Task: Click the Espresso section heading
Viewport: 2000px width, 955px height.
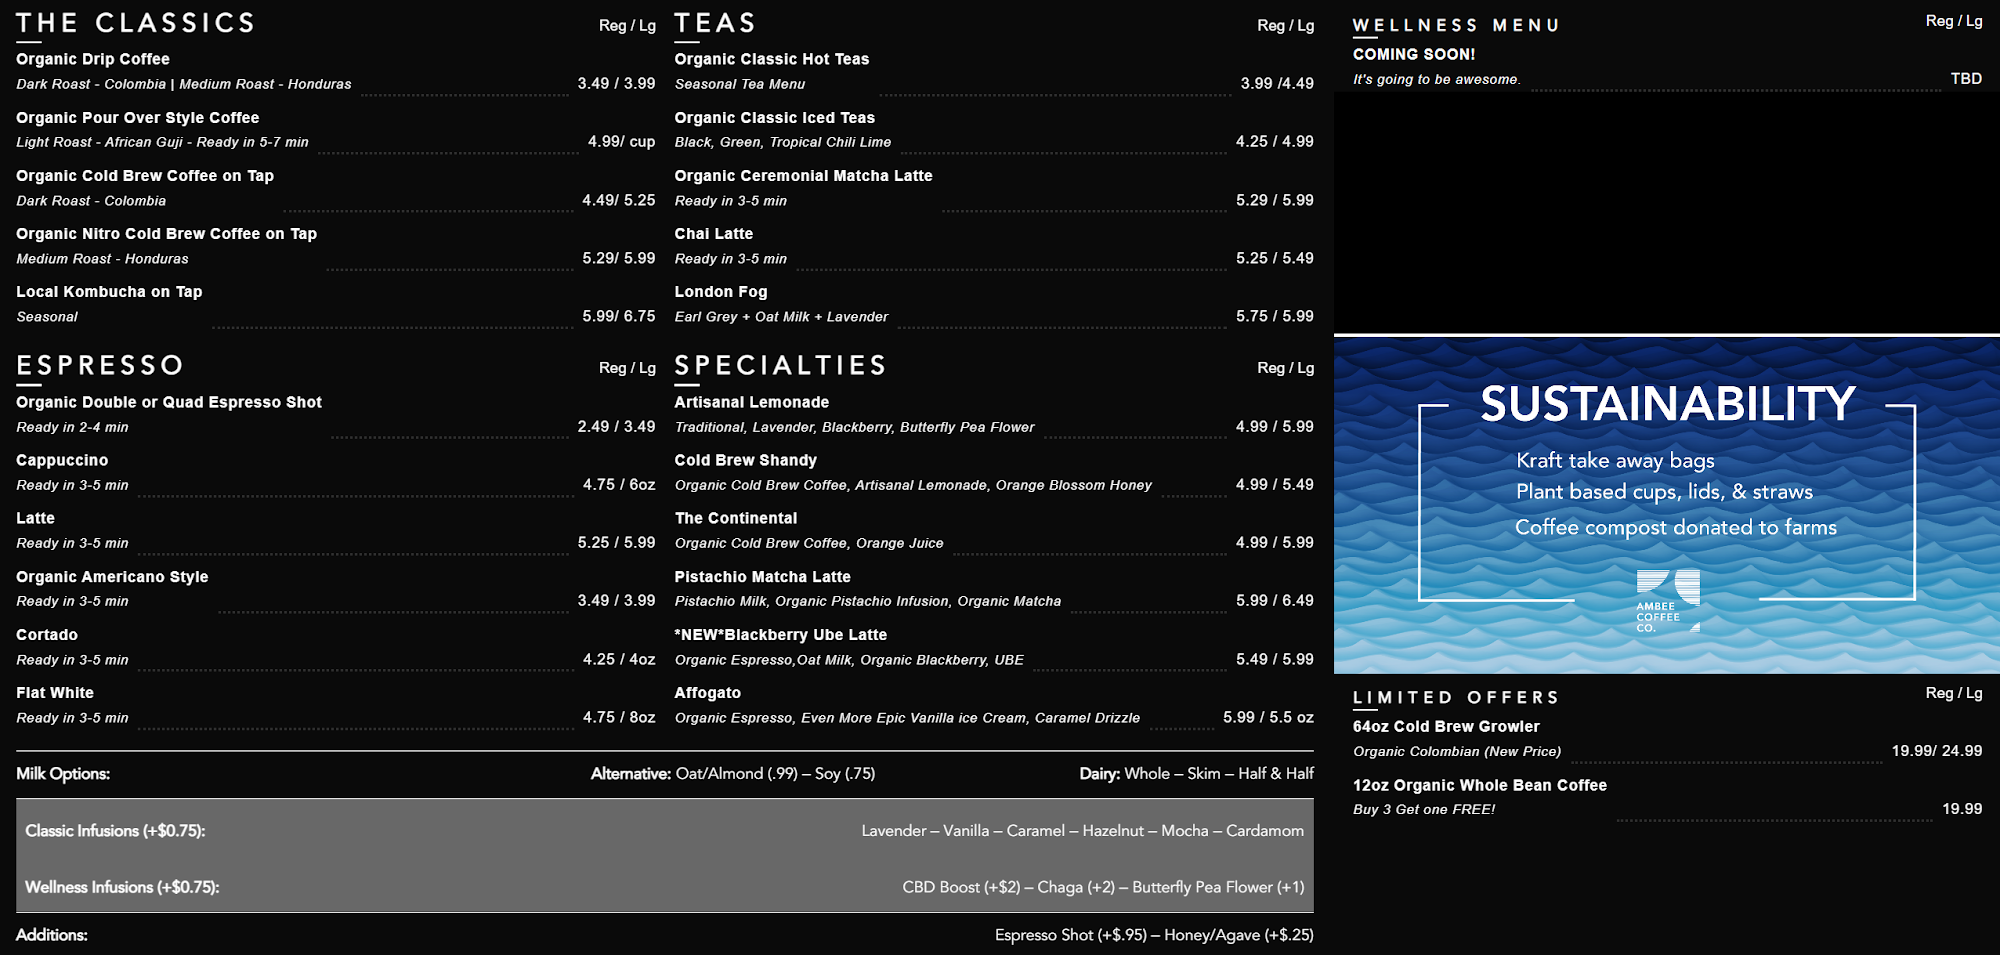Action: pos(100,365)
